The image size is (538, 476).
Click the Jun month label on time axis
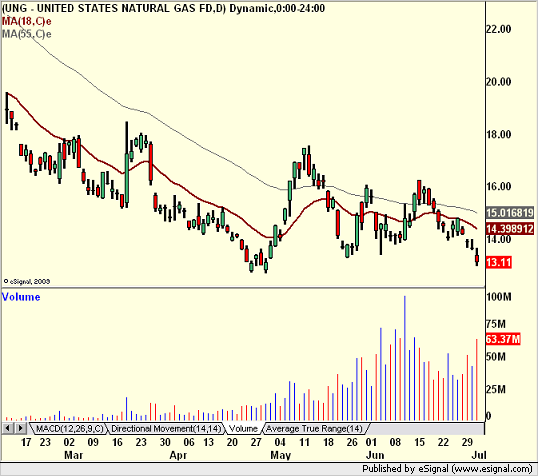point(375,455)
